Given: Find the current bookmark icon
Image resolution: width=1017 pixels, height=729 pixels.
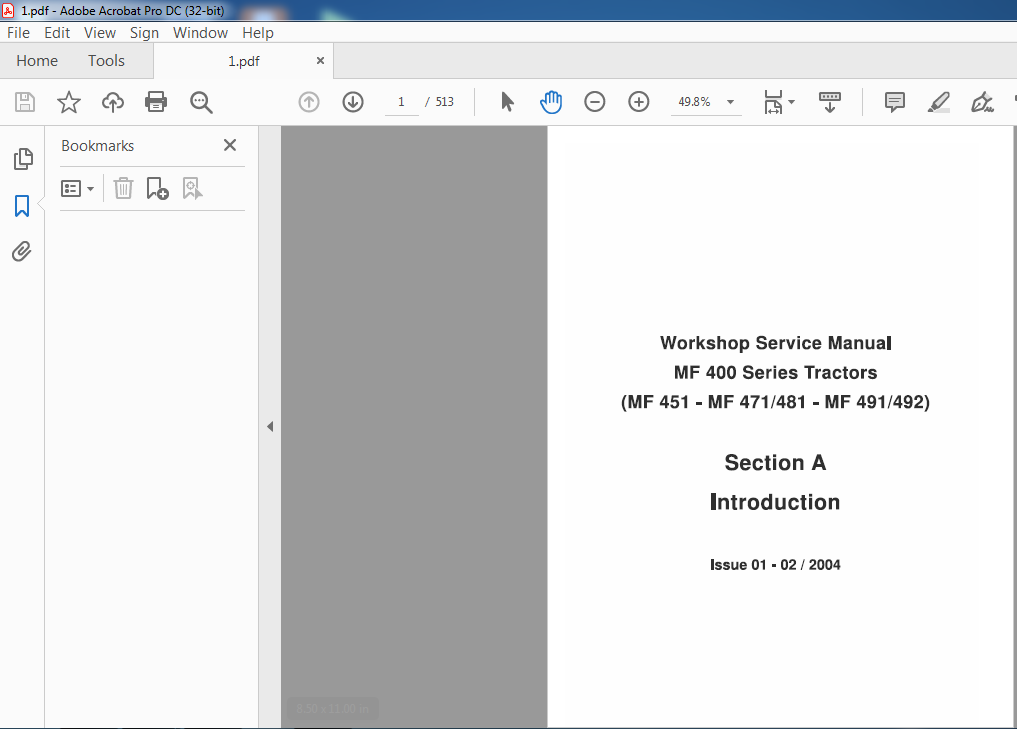Looking at the screenshot, I should click(192, 189).
